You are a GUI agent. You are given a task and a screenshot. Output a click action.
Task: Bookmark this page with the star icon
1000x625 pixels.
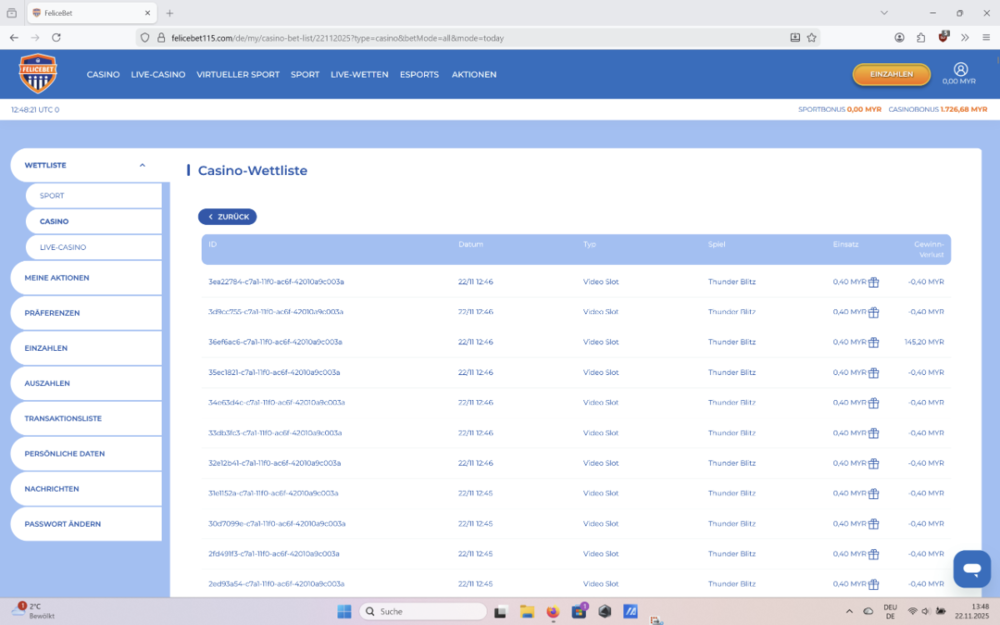pyautogui.click(x=812, y=37)
